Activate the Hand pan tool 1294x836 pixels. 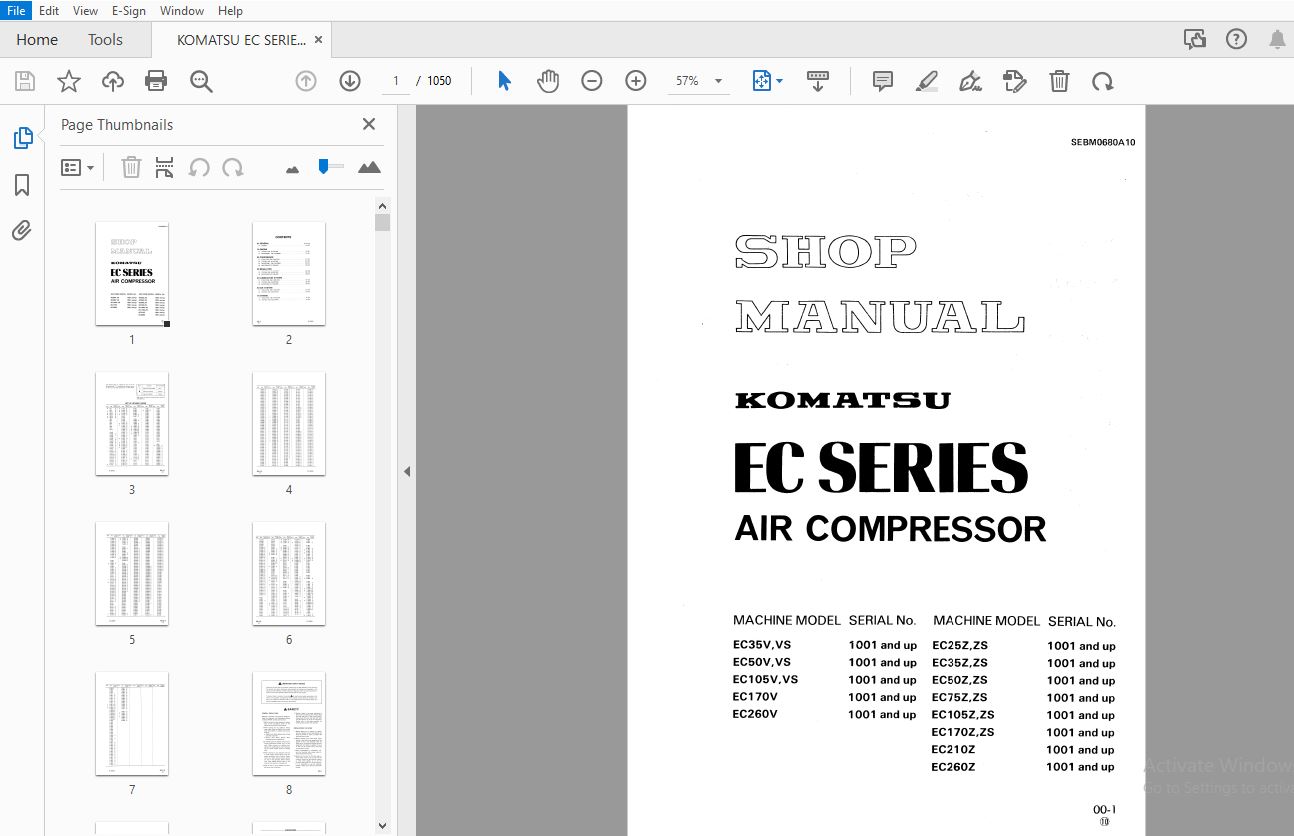click(x=548, y=81)
